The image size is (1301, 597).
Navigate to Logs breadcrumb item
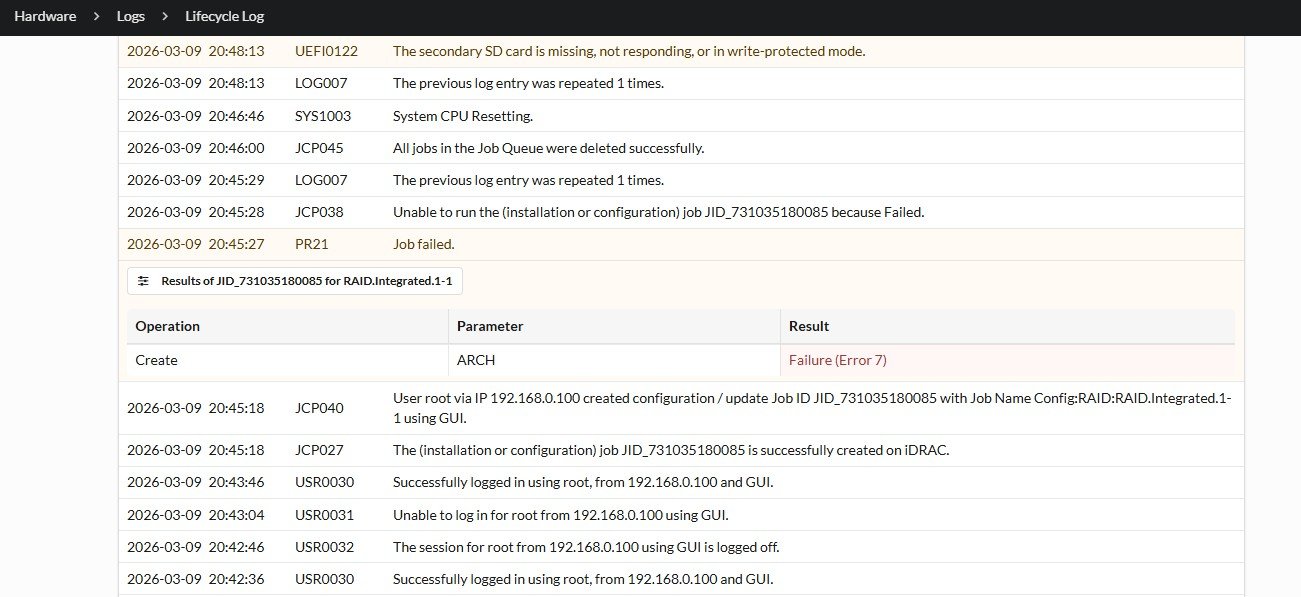131,16
